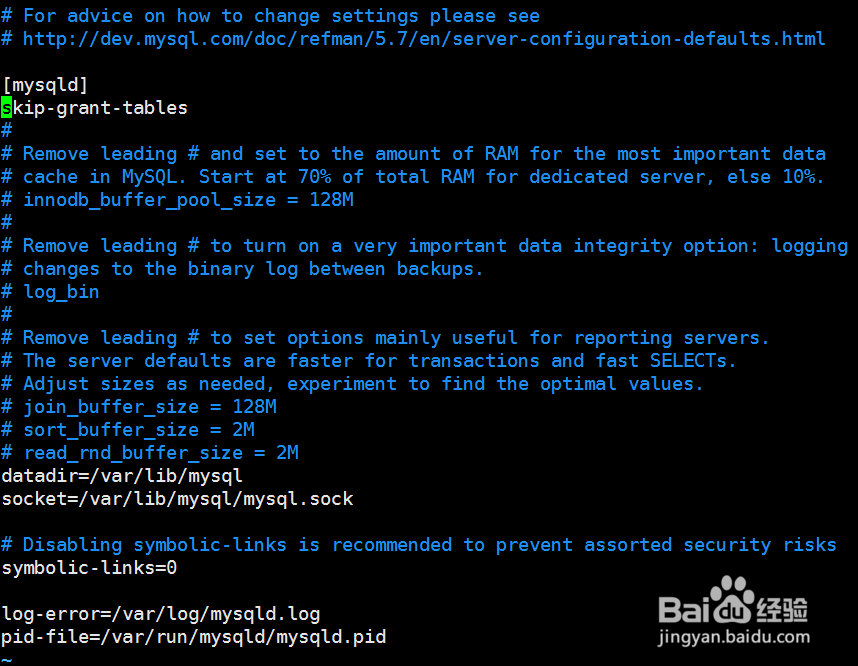Click the join_buffer_size = 128M line
The width and height of the screenshot is (858, 666).
tap(149, 407)
